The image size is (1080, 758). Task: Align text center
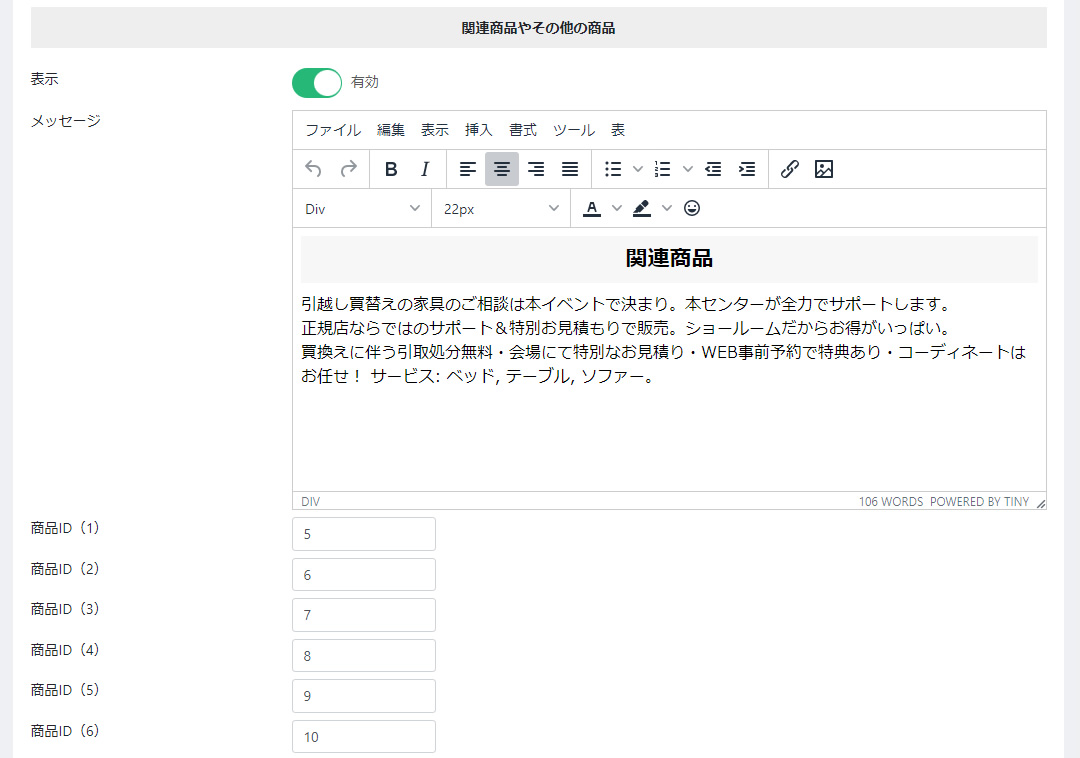pos(502,169)
